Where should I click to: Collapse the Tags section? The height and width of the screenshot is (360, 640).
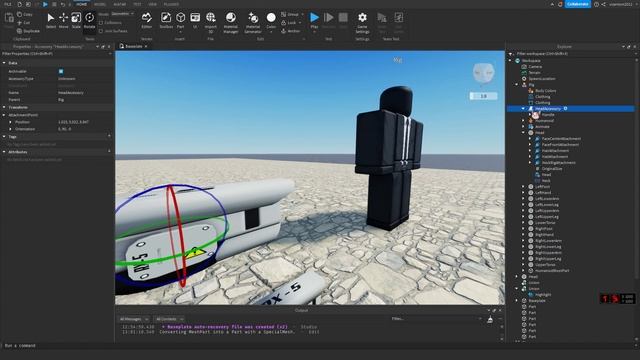coord(4,137)
